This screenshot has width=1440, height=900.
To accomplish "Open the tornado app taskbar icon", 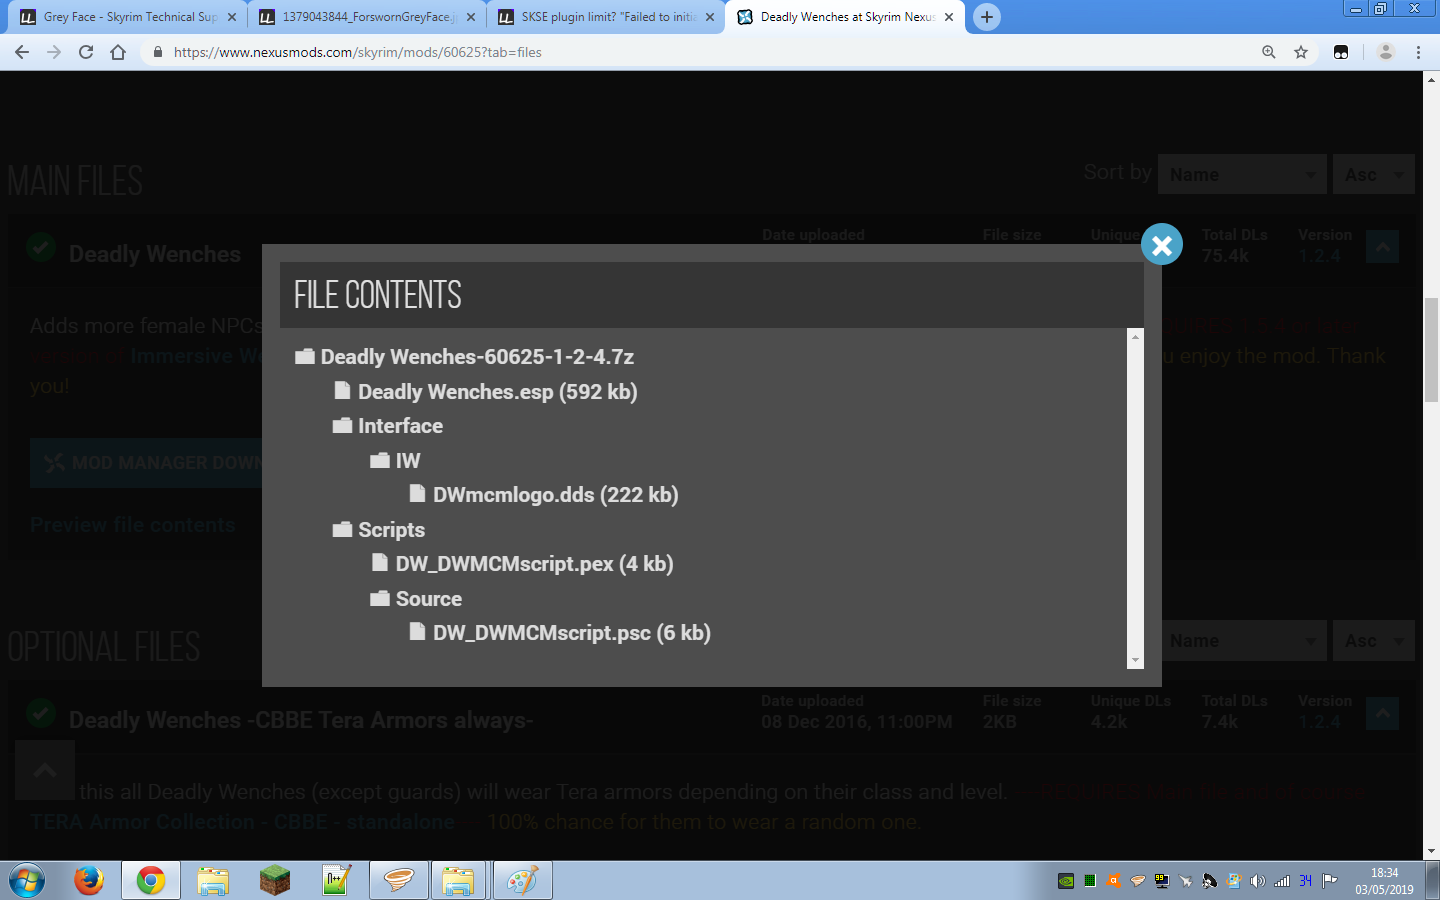I will click(x=398, y=881).
